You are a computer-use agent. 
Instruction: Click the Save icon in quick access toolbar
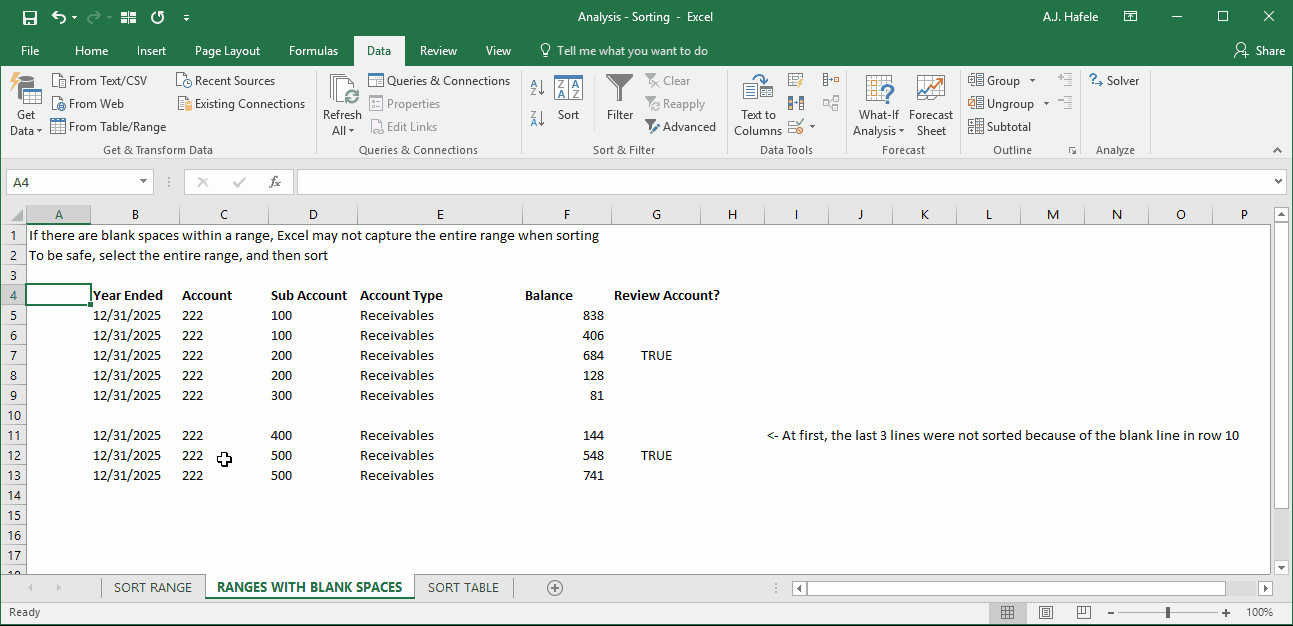click(29, 18)
